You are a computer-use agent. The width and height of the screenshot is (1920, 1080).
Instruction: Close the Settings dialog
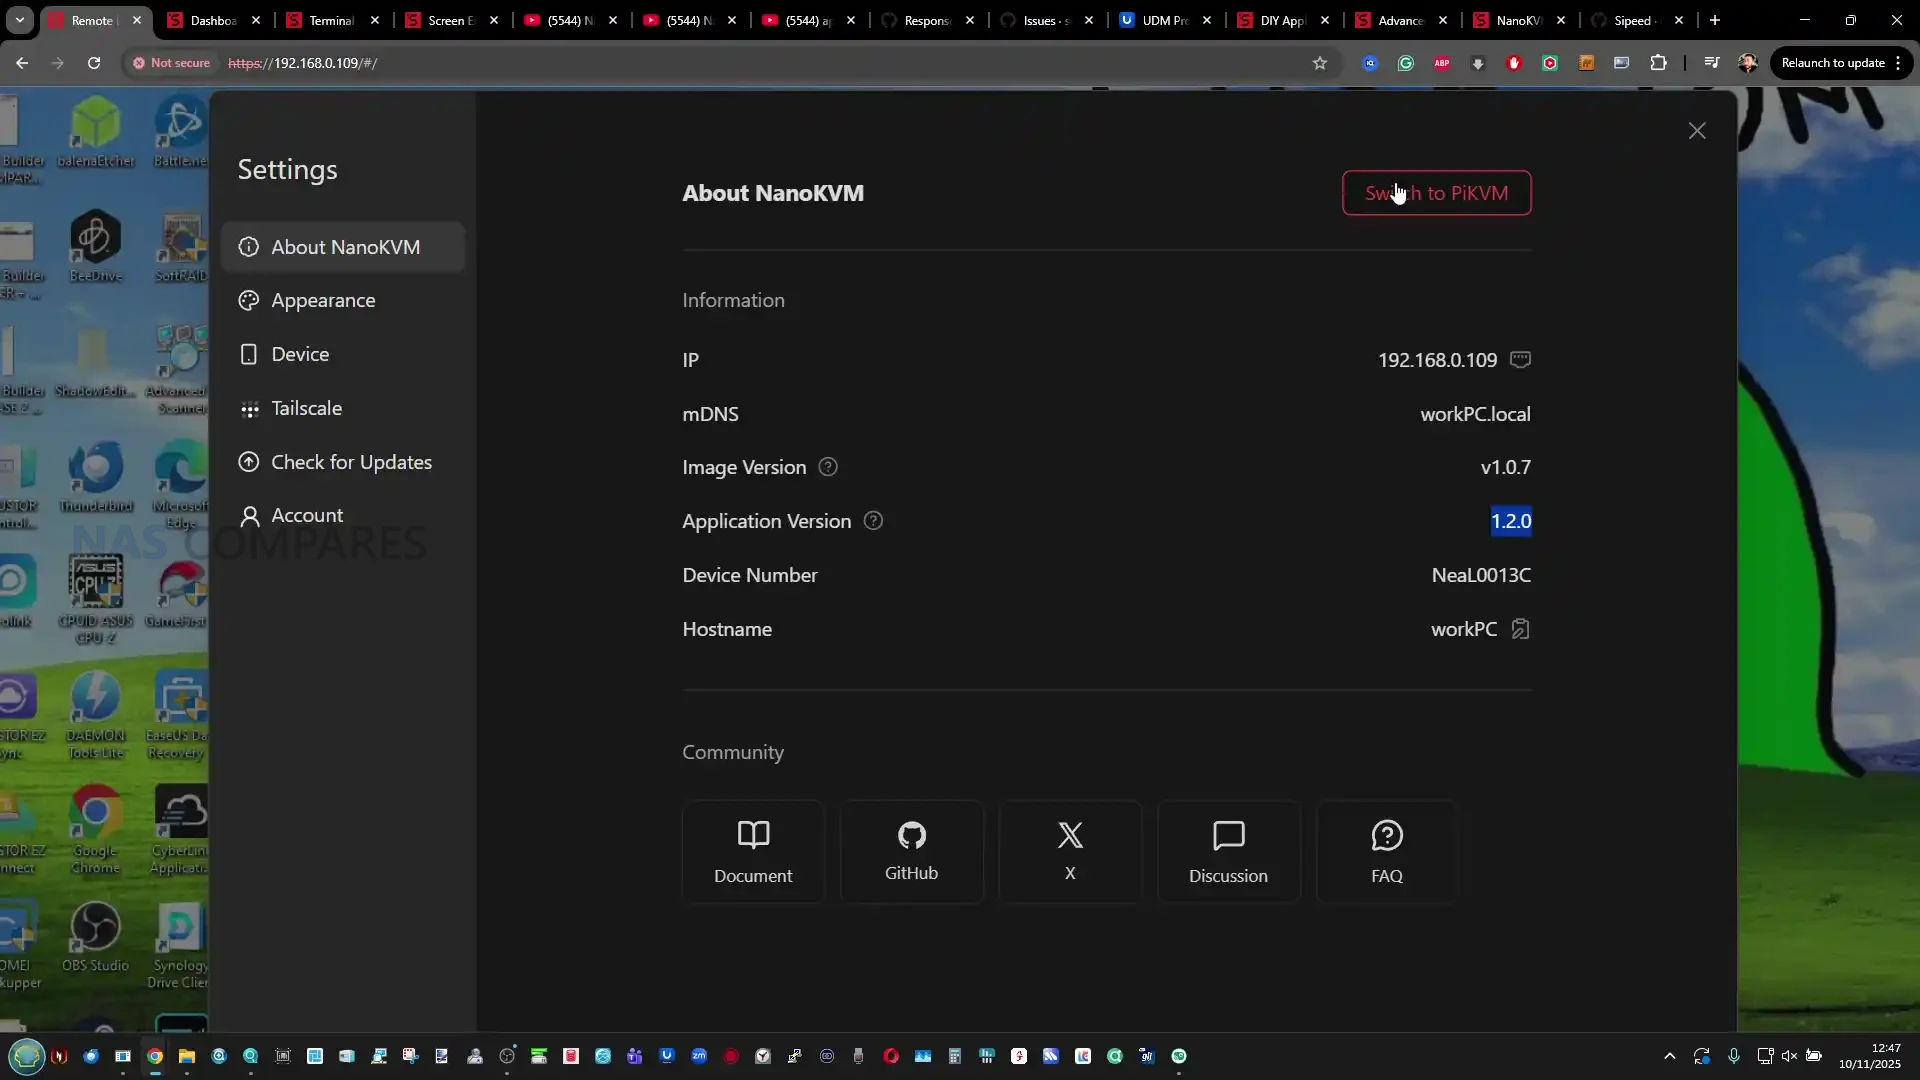[1697, 131]
